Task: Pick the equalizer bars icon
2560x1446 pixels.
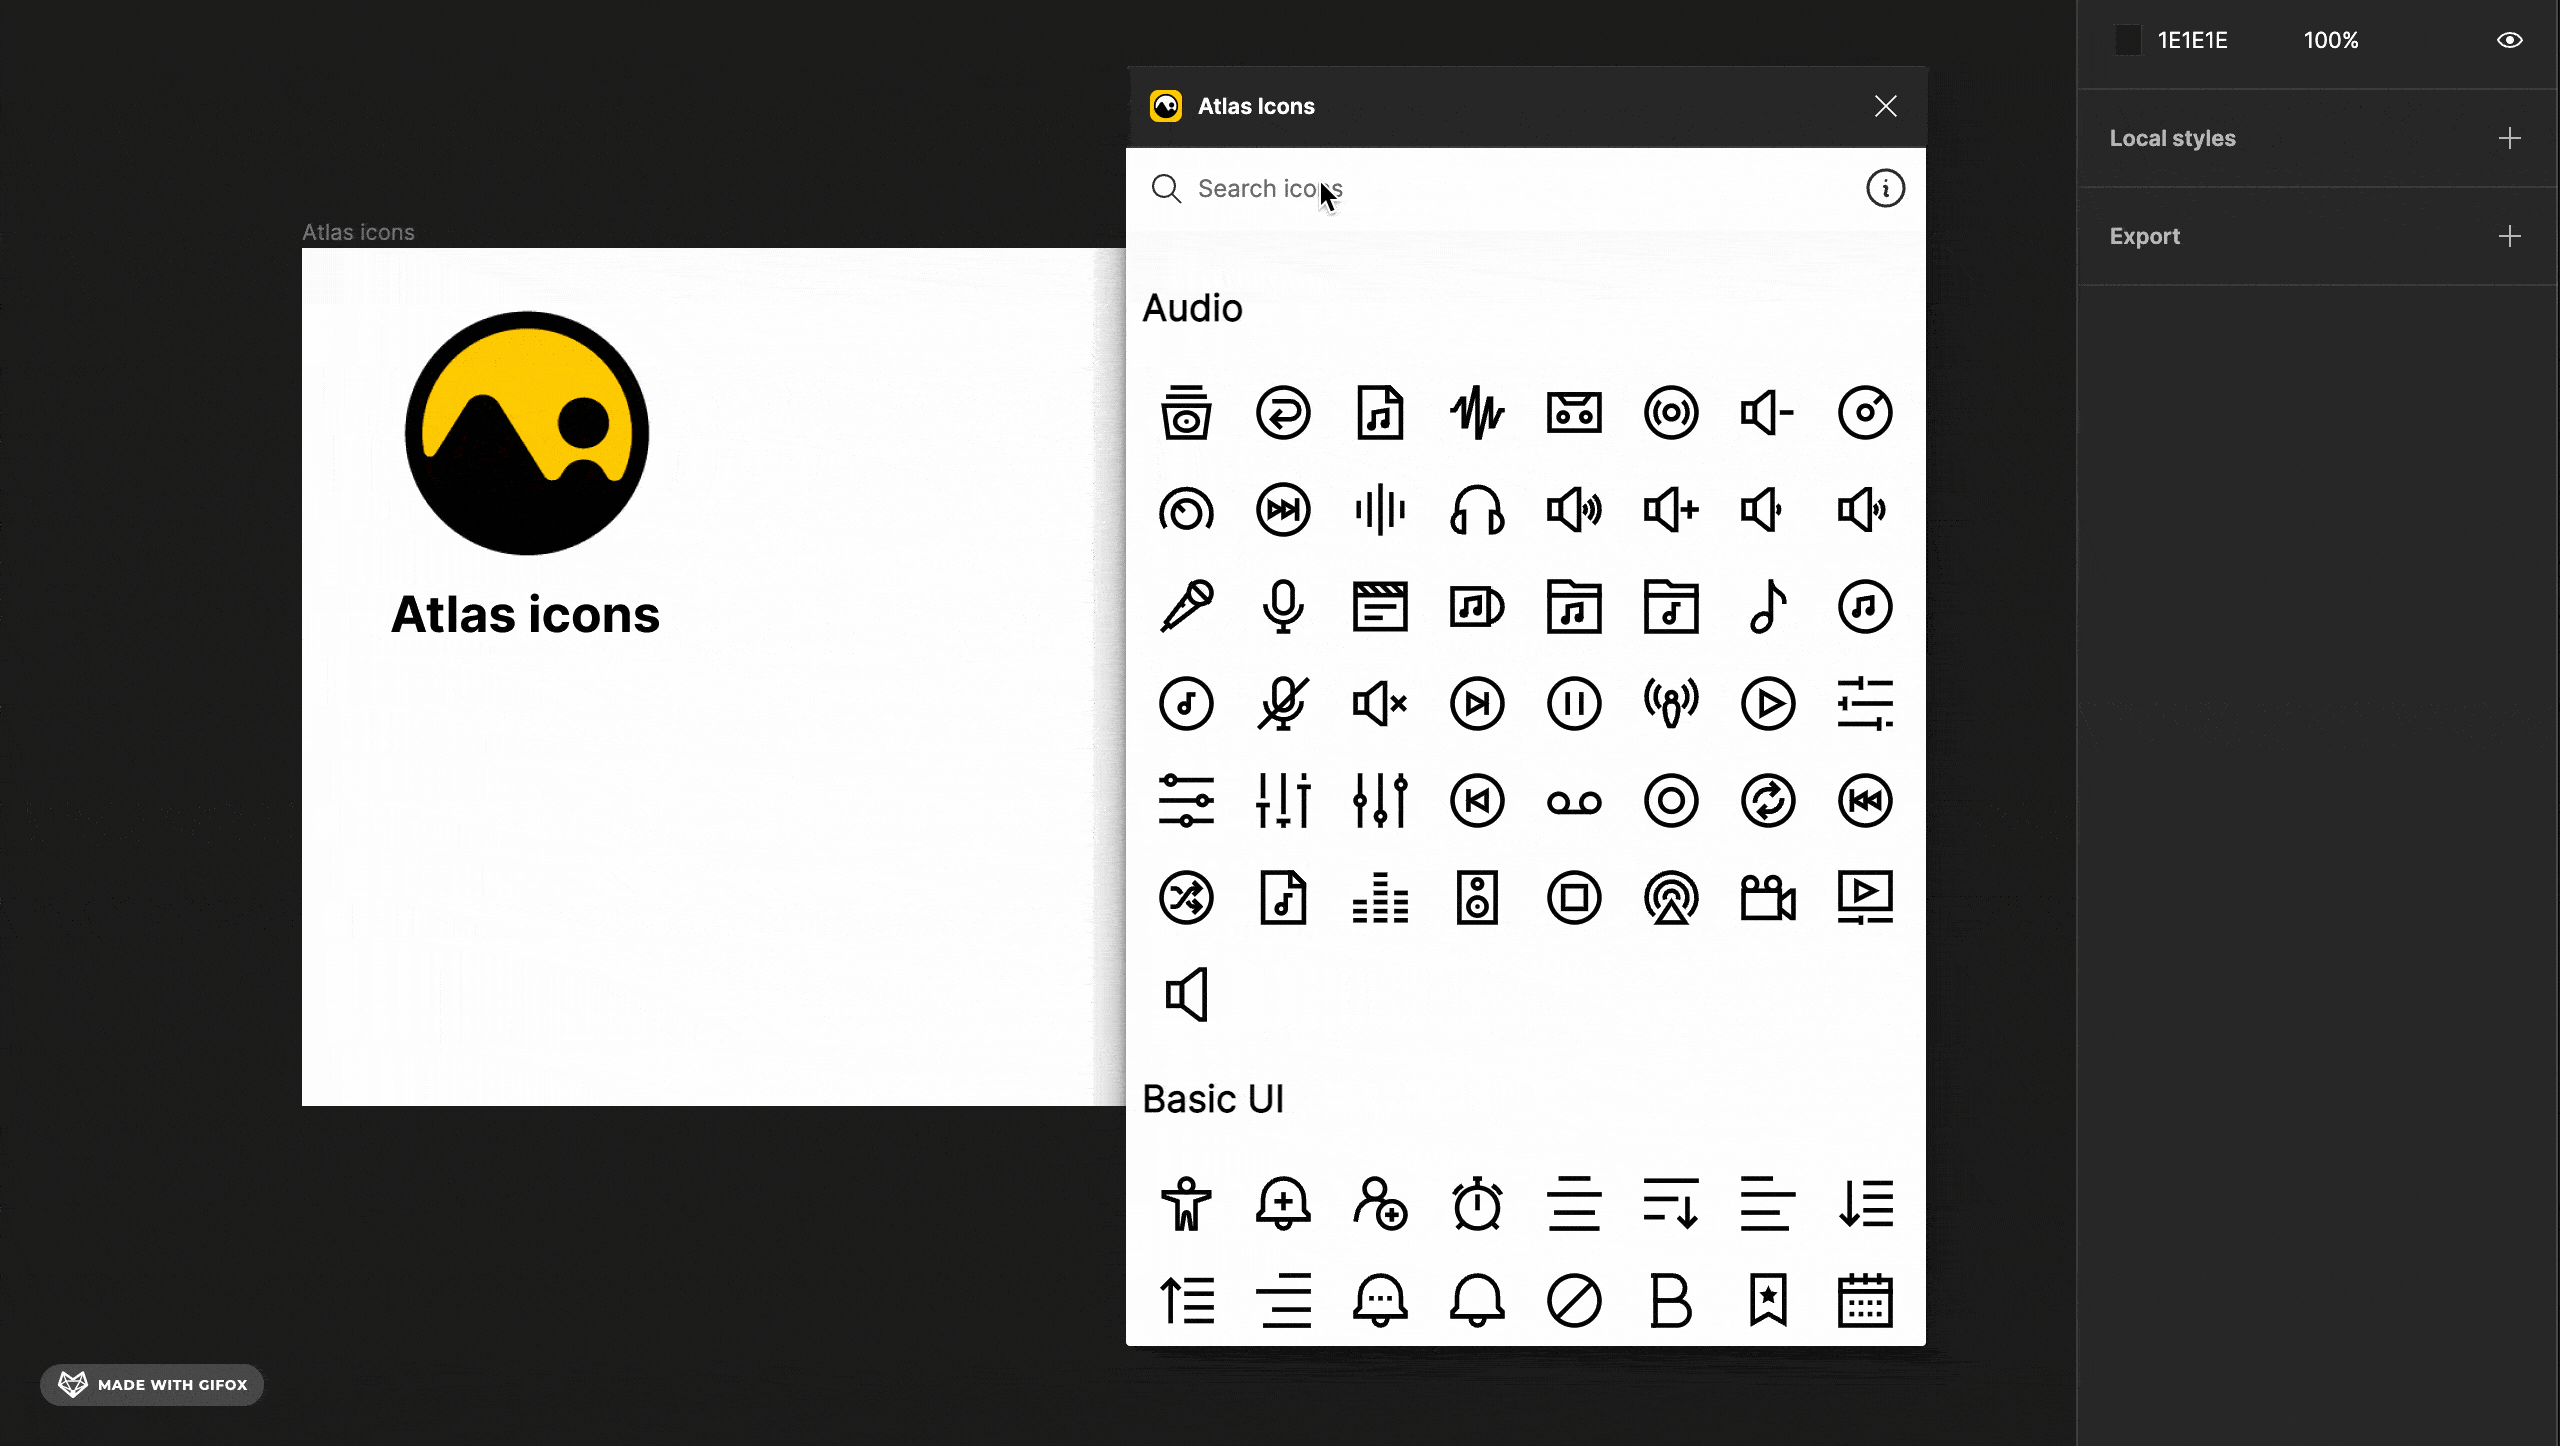Action: coord(1380,898)
